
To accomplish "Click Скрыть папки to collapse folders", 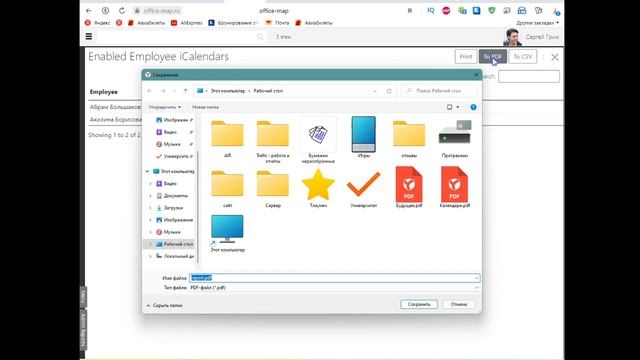I will pyautogui.click(x=164, y=305).
